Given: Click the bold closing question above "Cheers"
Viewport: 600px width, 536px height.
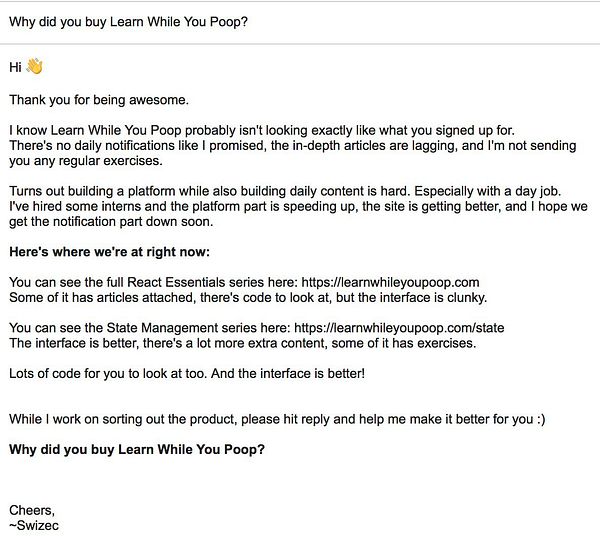Looking at the screenshot, I should 137,449.
